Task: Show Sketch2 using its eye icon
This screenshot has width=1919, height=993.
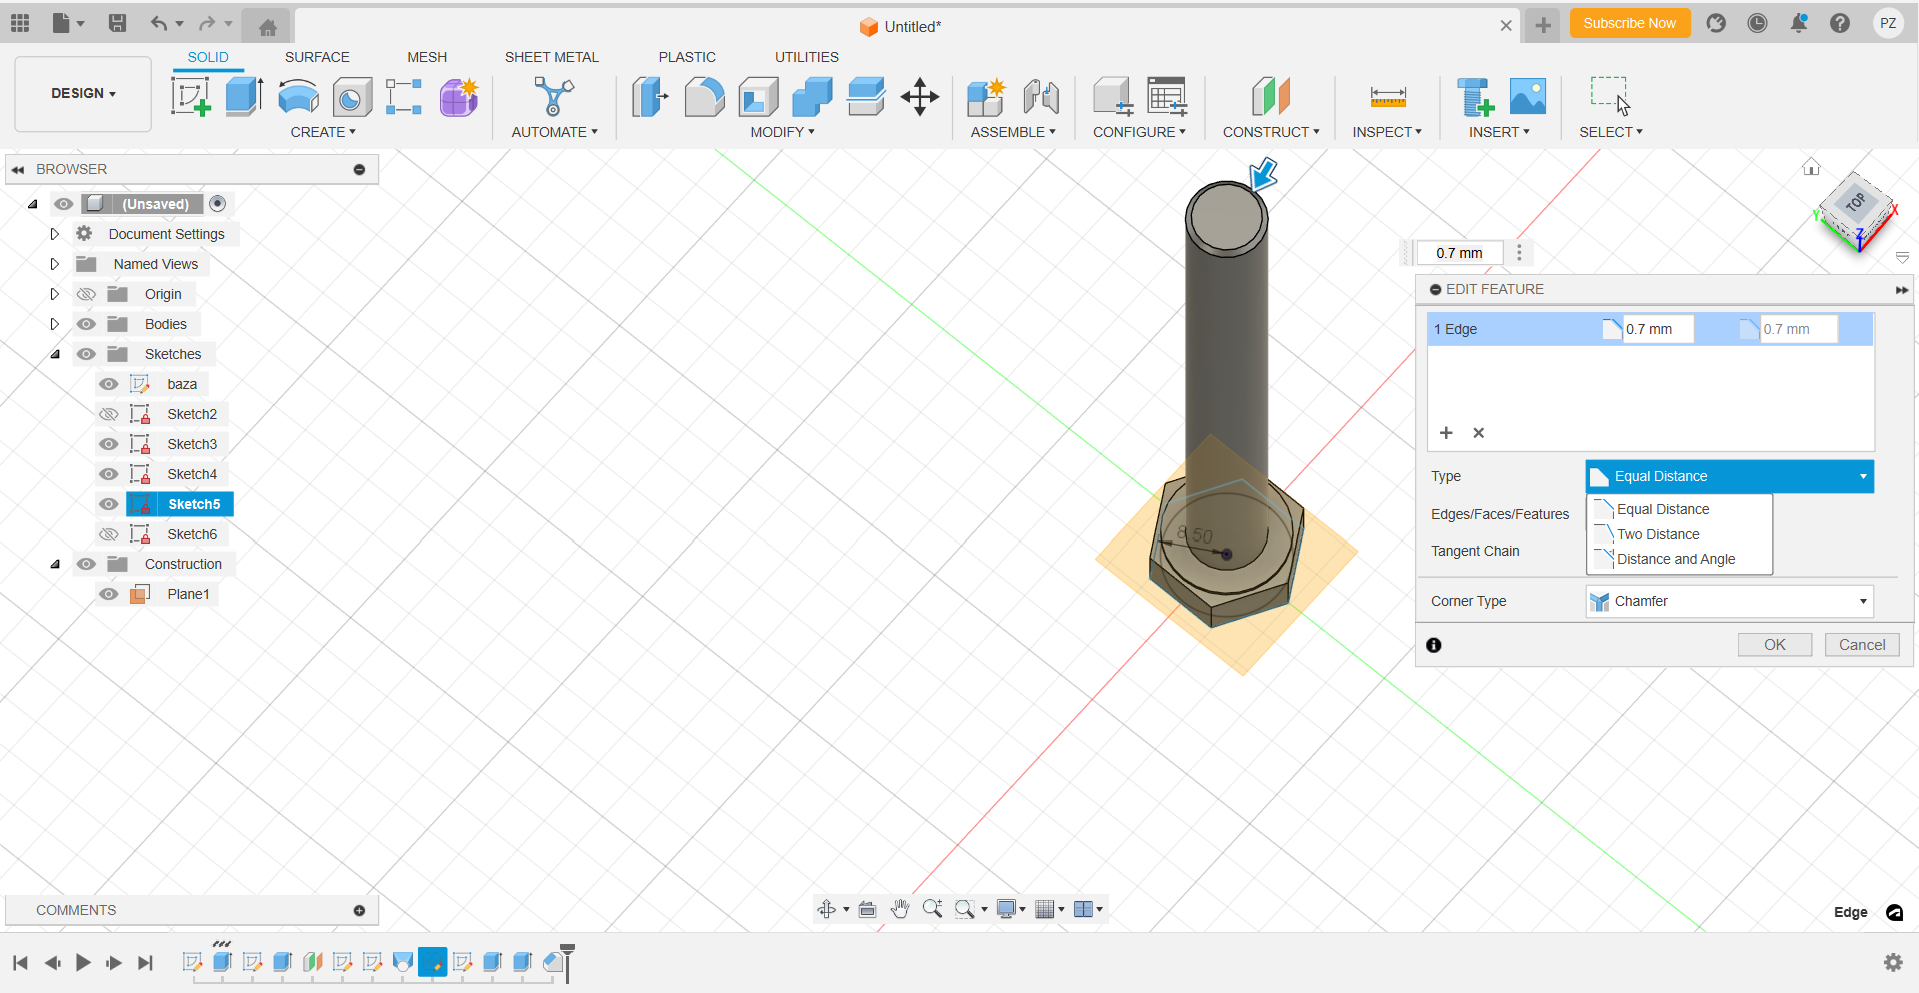Action: (x=109, y=414)
